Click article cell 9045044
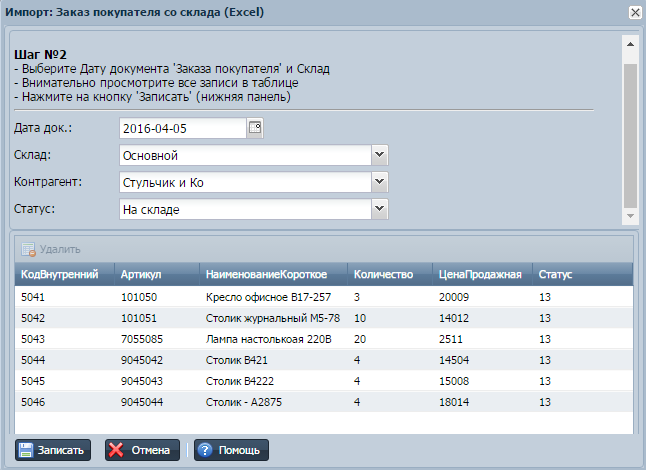The image size is (646, 470). pyautogui.click(x=157, y=402)
